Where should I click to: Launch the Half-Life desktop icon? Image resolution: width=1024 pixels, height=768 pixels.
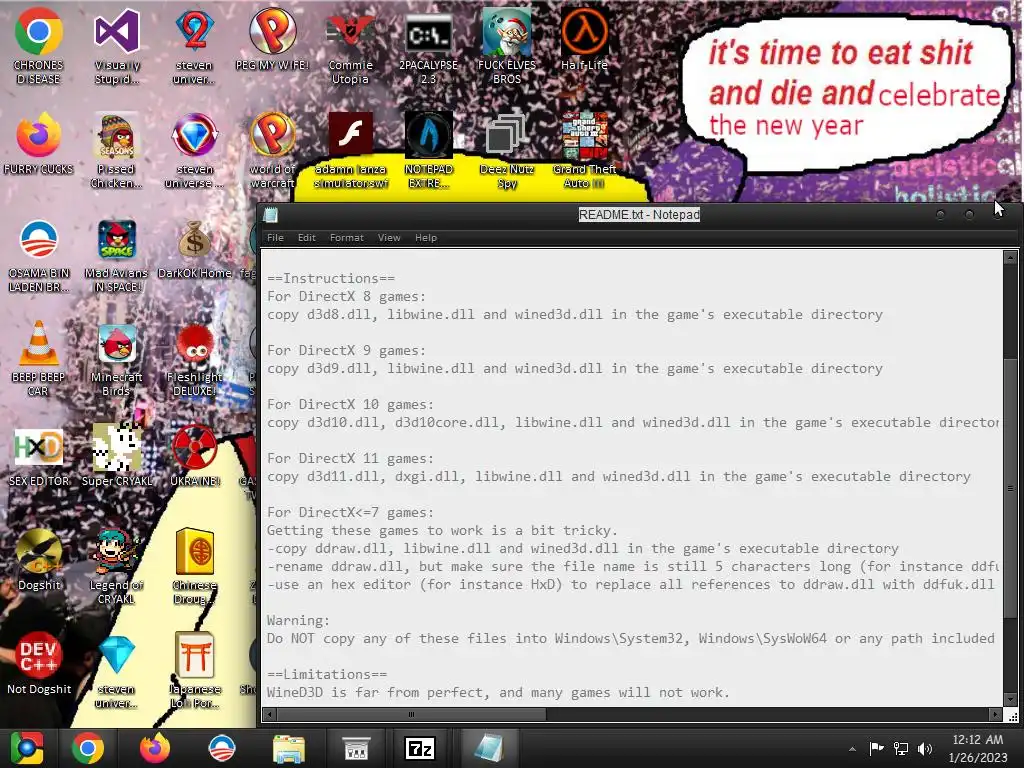tap(584, 39)
